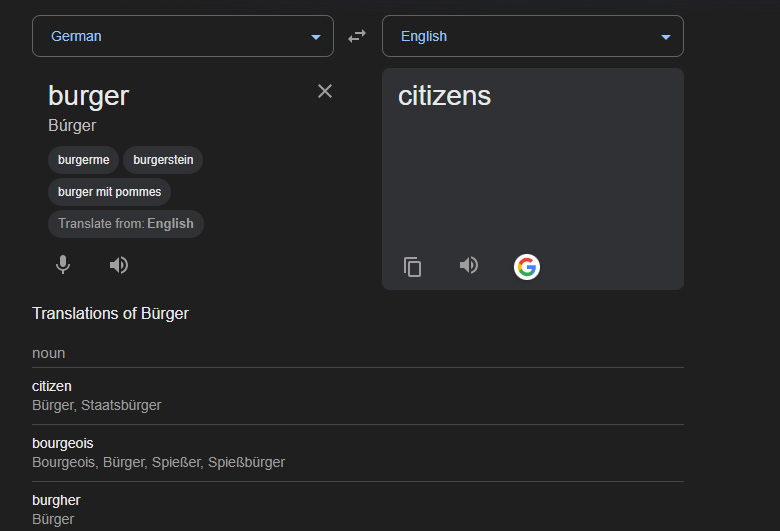Choose the burgerme suggestion chip

[x=84, y=160]
